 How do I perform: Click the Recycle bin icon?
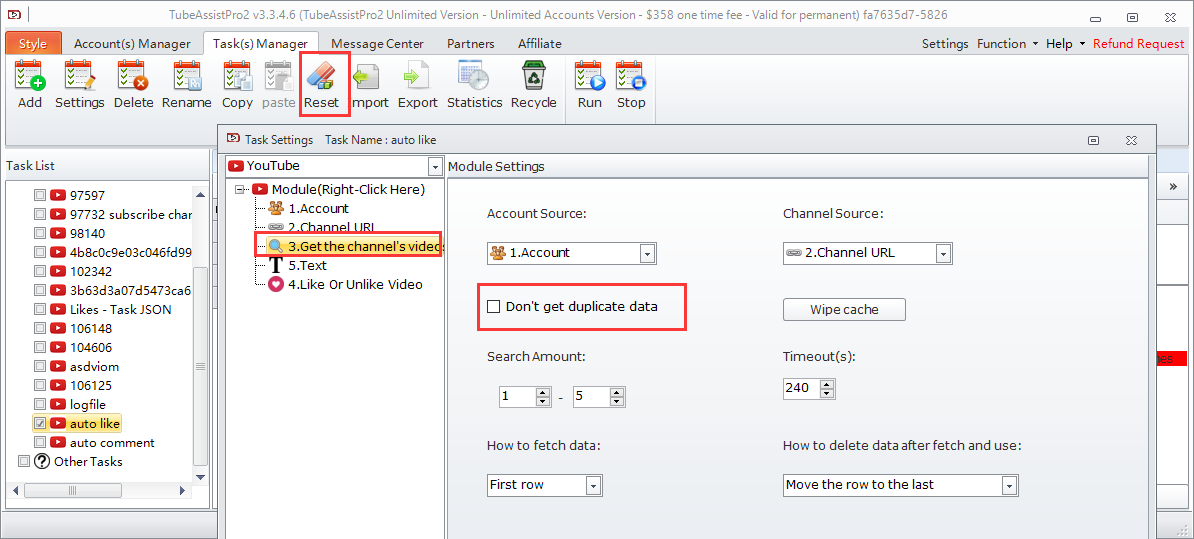533,78
